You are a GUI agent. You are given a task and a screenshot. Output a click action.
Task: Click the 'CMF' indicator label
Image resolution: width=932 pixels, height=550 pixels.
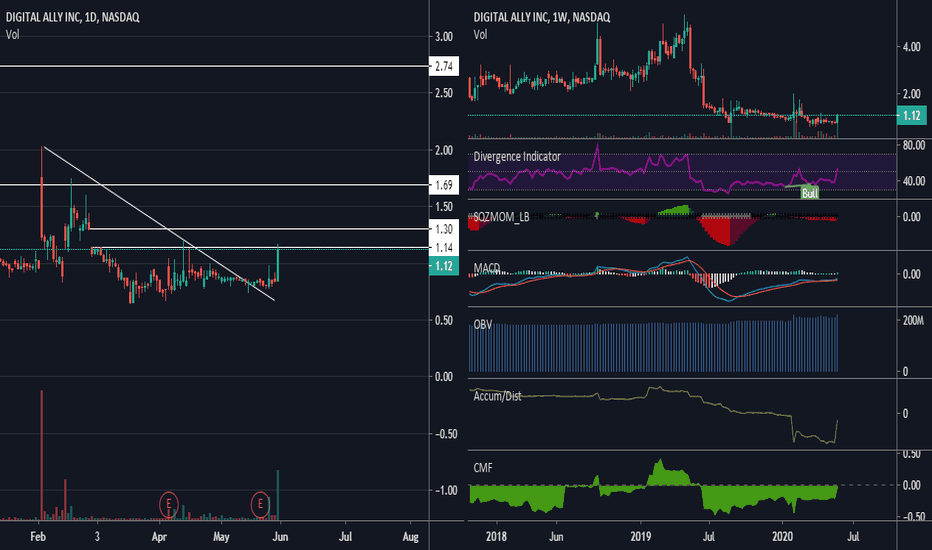coord(483,468)
